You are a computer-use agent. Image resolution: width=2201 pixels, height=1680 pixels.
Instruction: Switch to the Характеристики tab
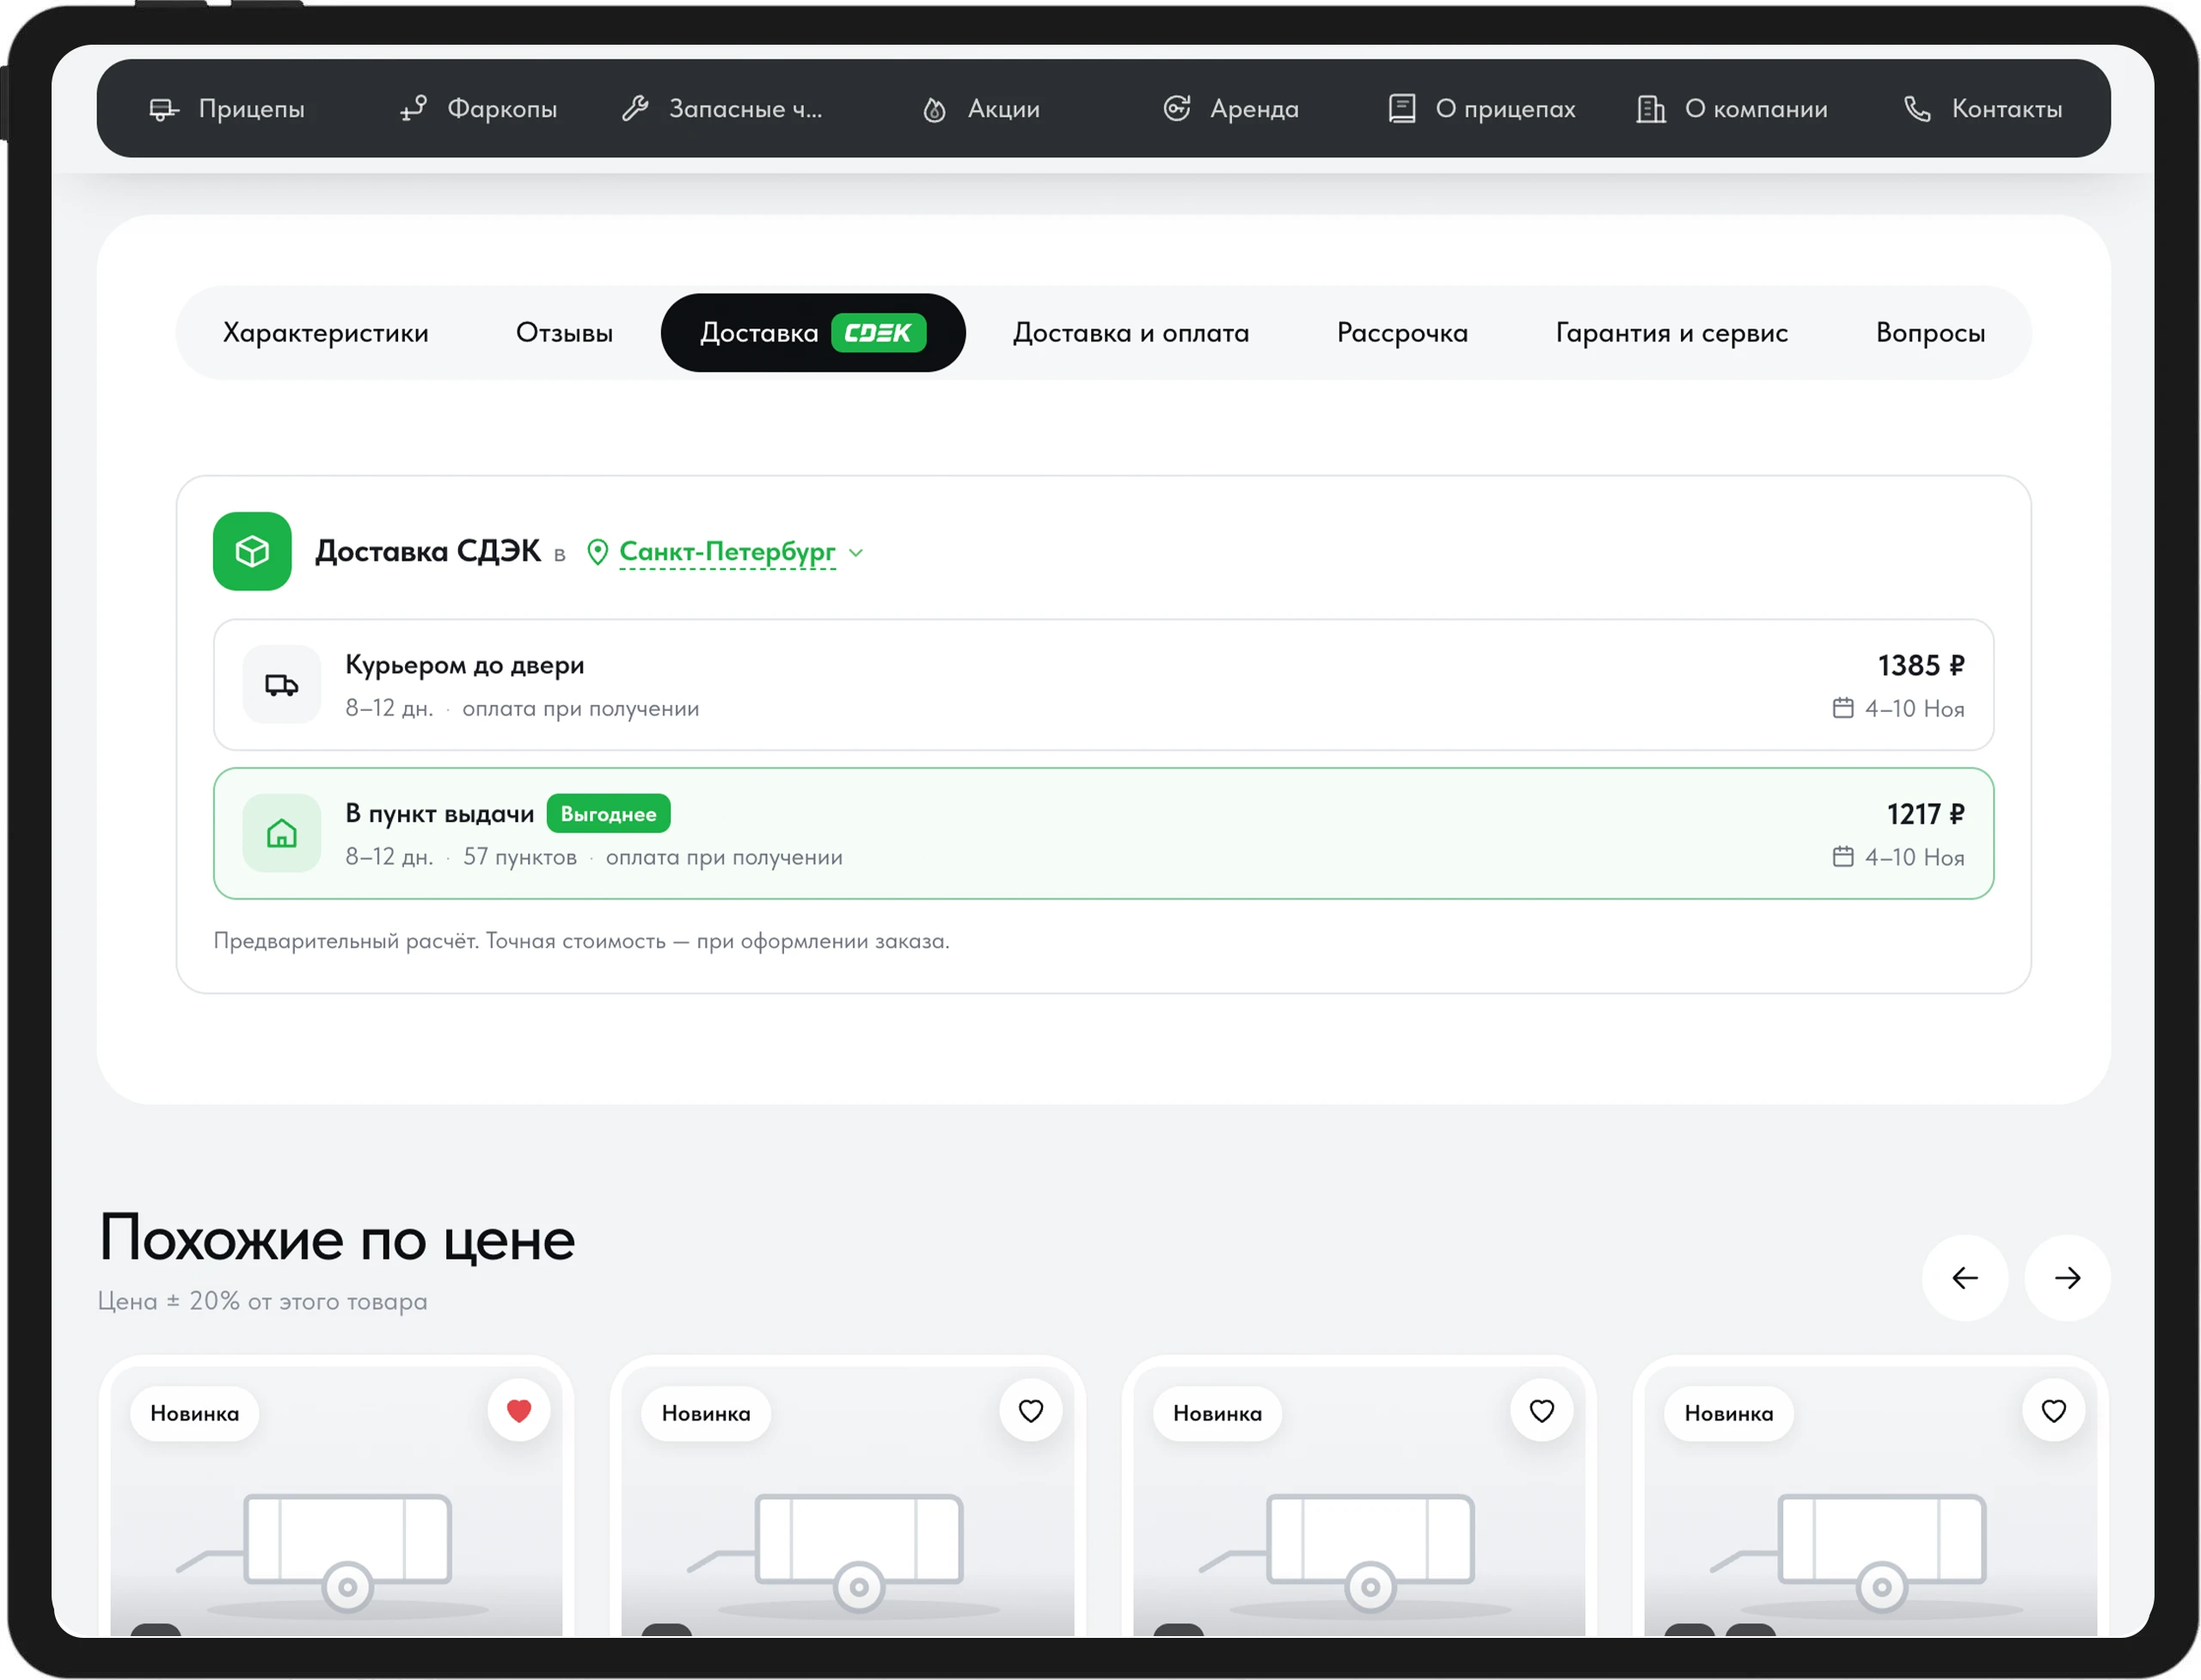[326, 333]
